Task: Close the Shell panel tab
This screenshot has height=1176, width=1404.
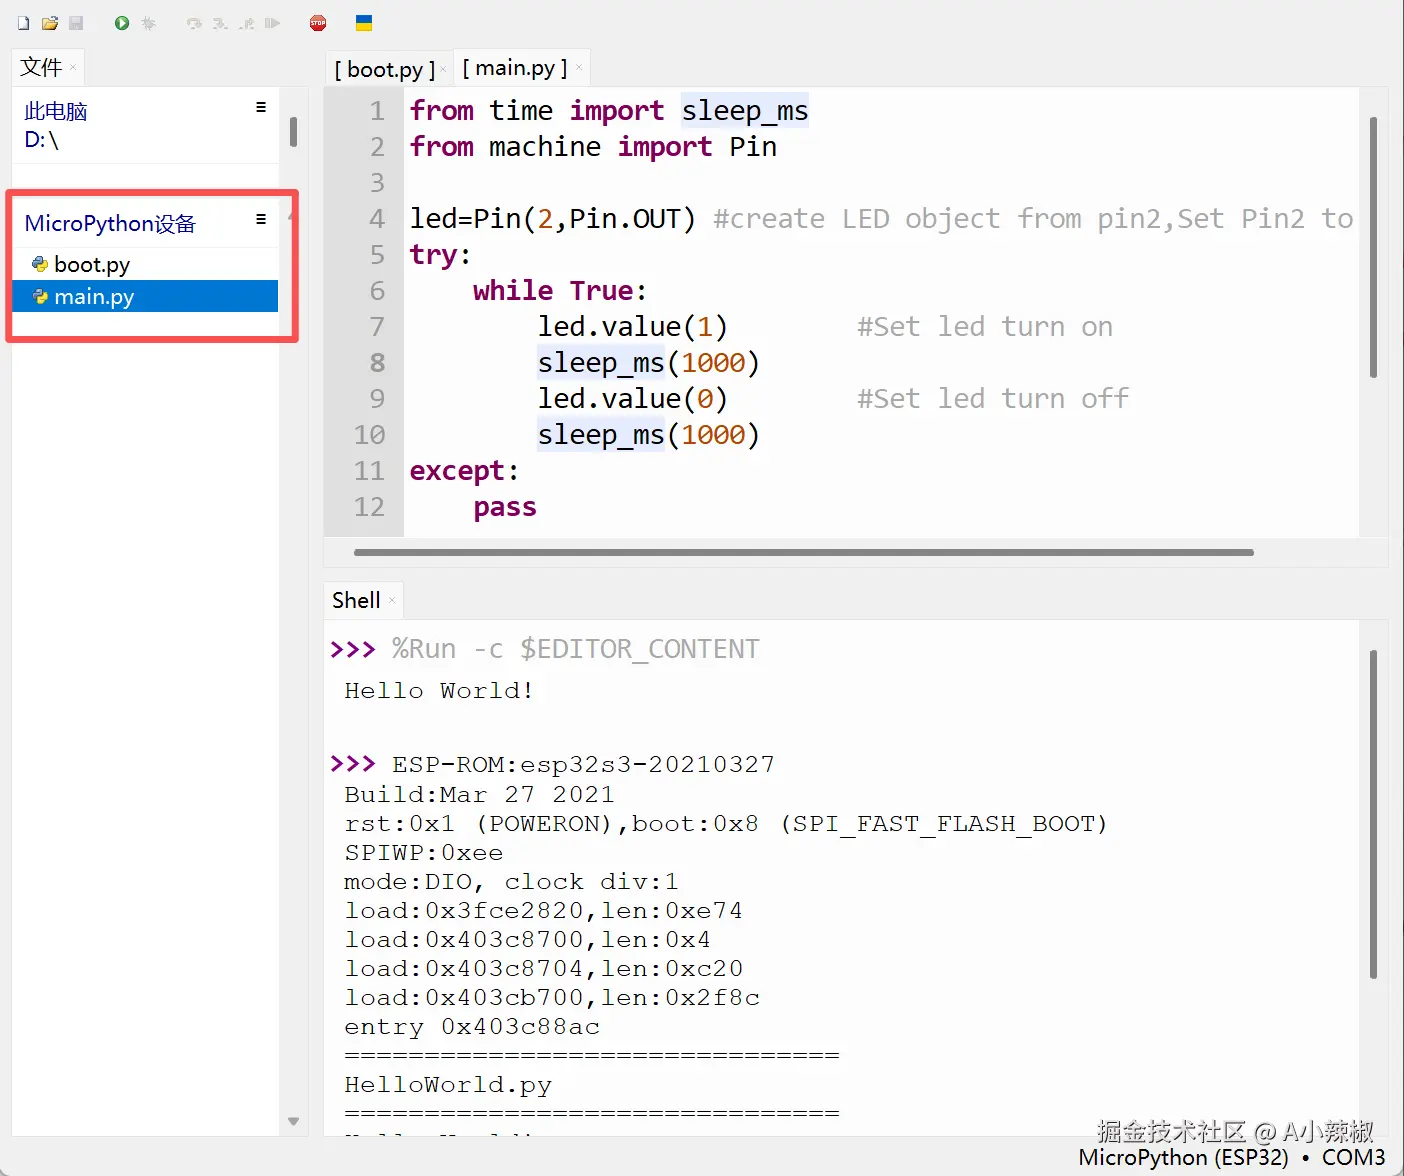Action: [392, 600]
